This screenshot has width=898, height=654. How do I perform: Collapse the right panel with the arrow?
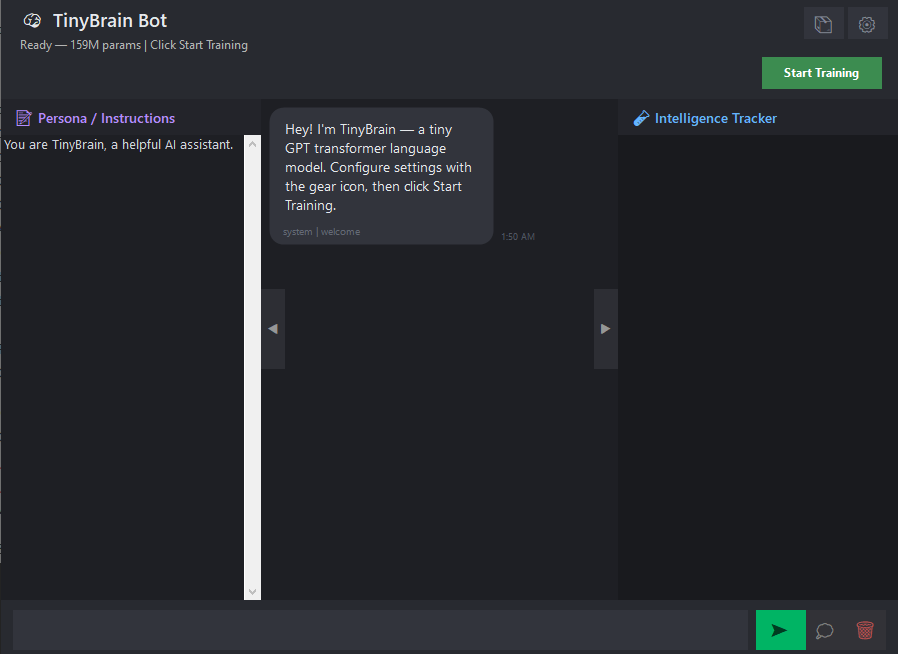coord(605,328)
